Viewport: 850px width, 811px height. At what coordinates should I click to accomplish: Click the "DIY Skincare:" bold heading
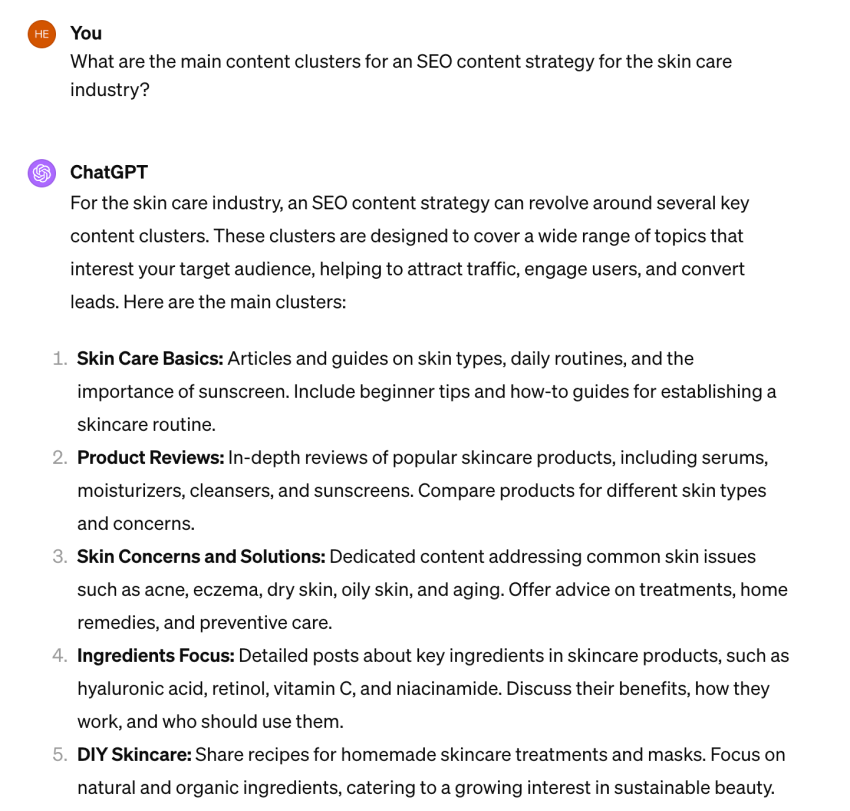point(134,755)
